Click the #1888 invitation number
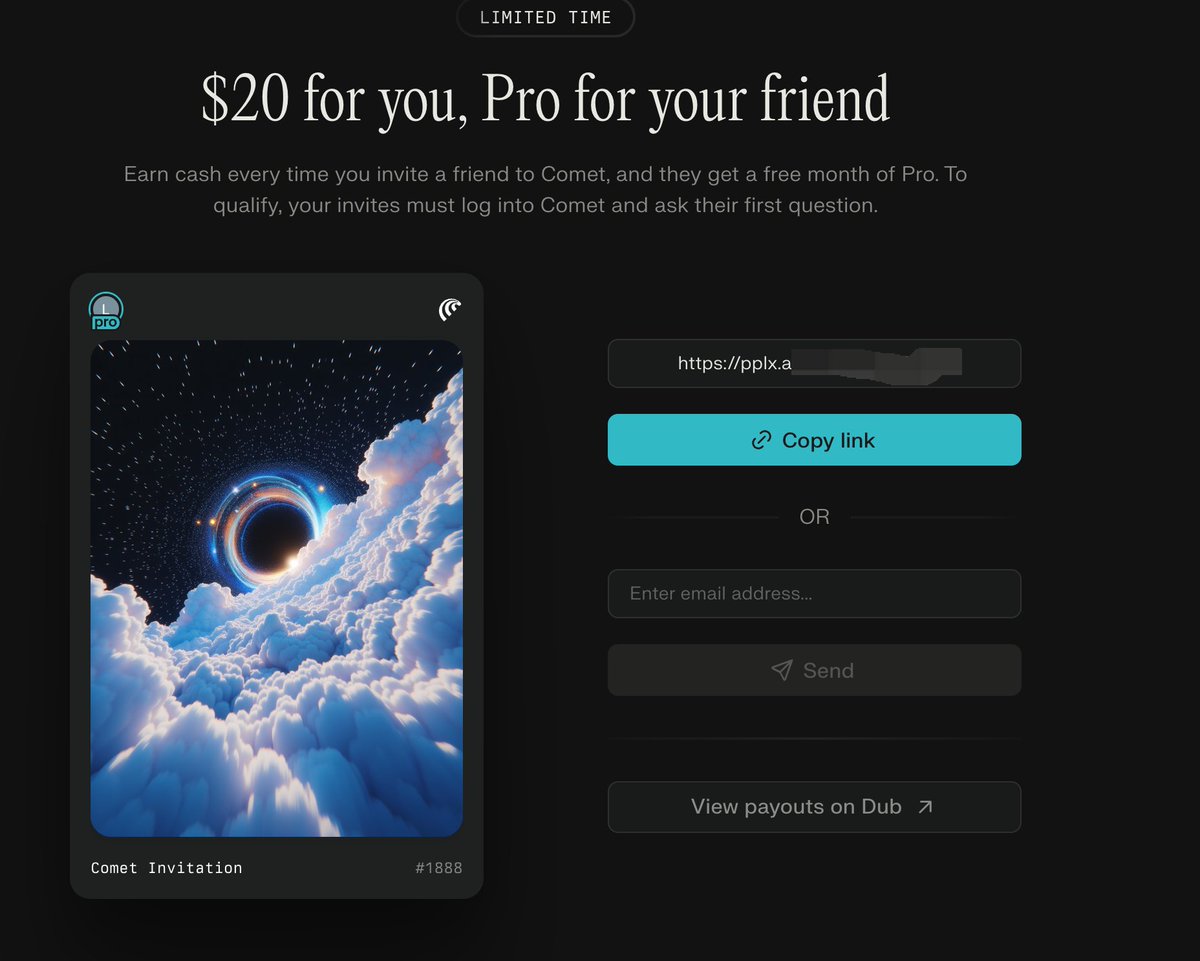This screenshot has height=961, width=1200. click(439, 868)
